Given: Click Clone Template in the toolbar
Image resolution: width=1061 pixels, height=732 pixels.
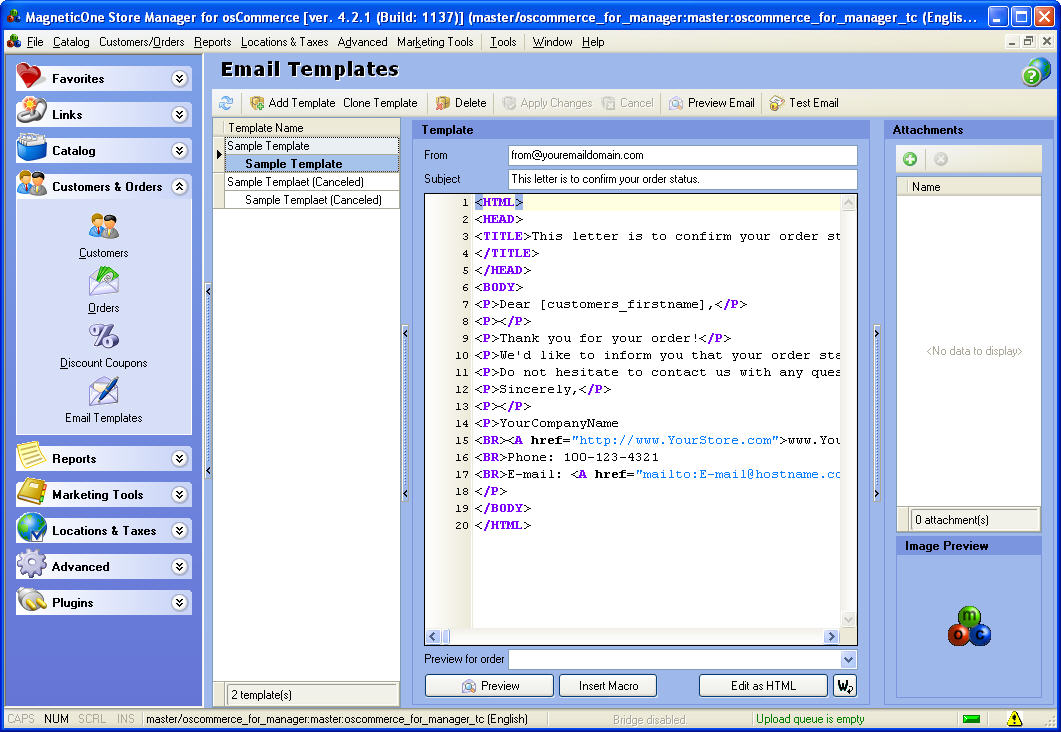Looking at the screenshot, I should [380, 103].
